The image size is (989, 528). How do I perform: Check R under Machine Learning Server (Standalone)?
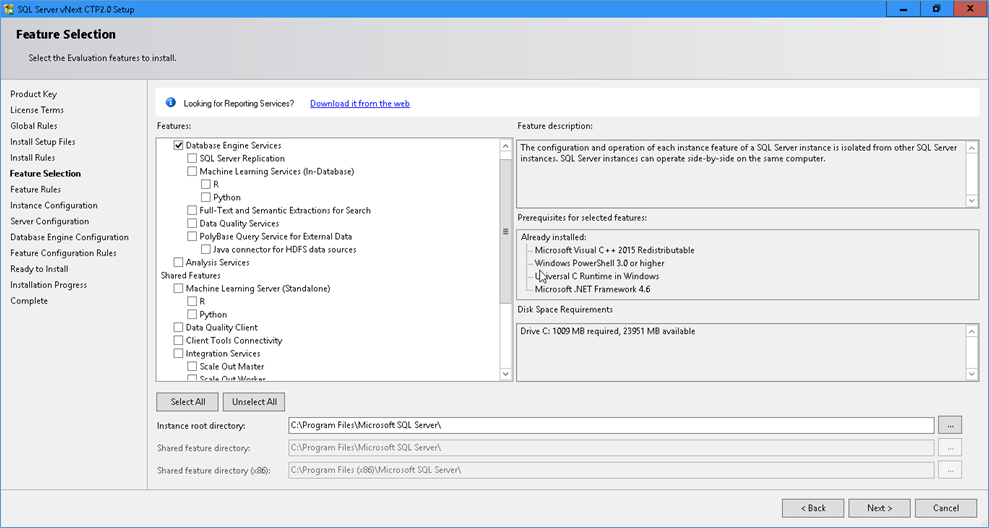pyautogui.click(x=192, y=302)
